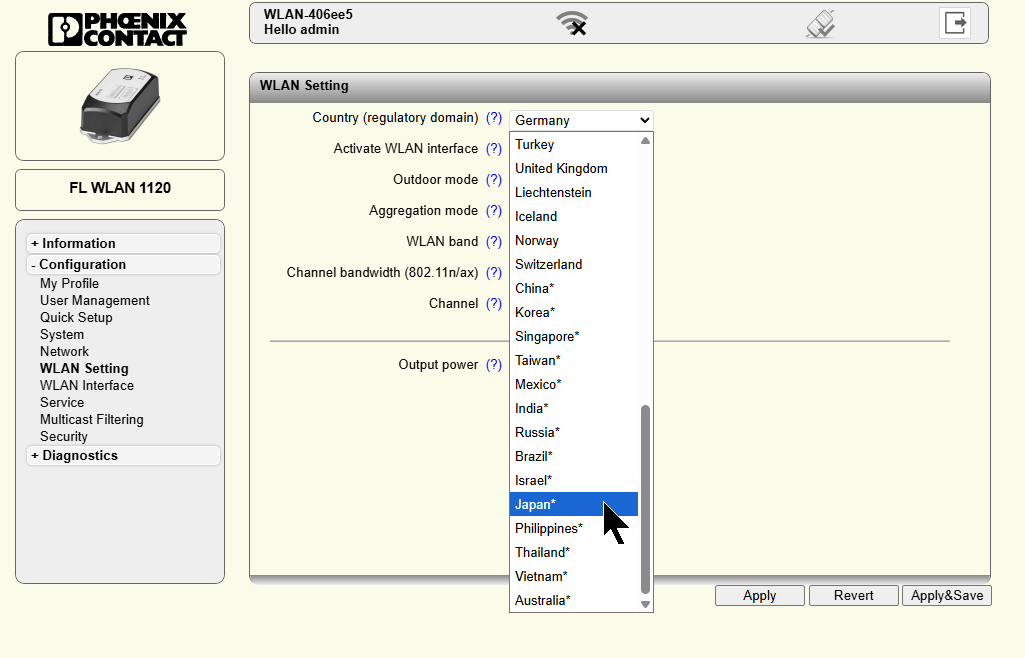
Task: Click the Phoenix Contact logo
Action: click(x=118, y=29)
